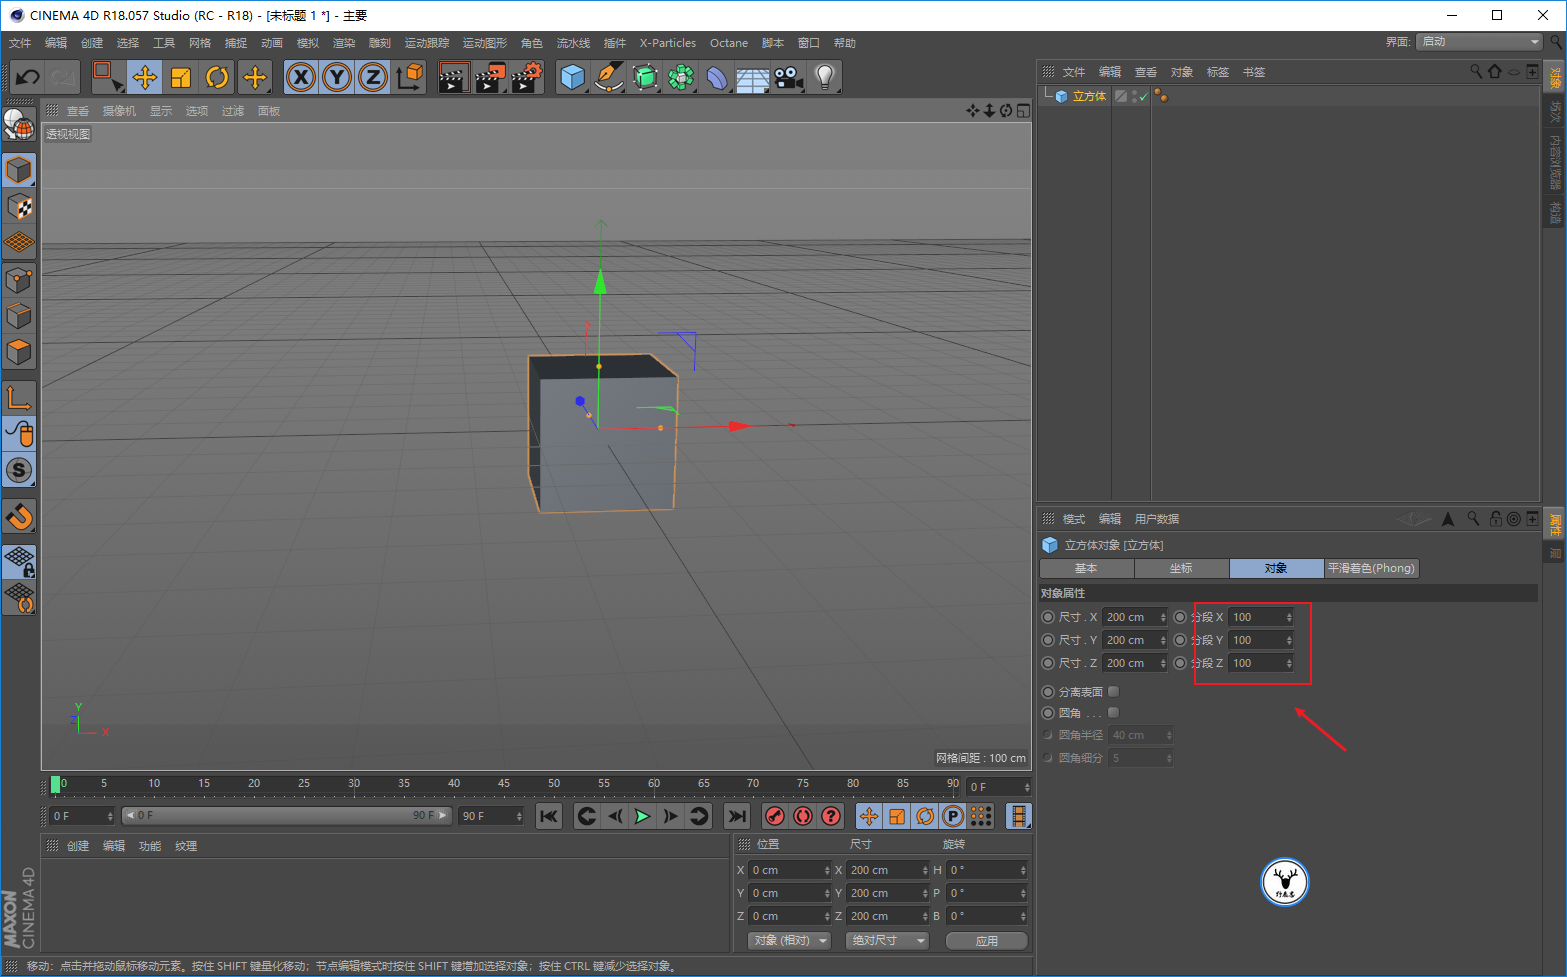Viewport: 1567px width, 977px height.
Task: Select Points mode icon in left toolbar
Action: [x=19, y=280]
